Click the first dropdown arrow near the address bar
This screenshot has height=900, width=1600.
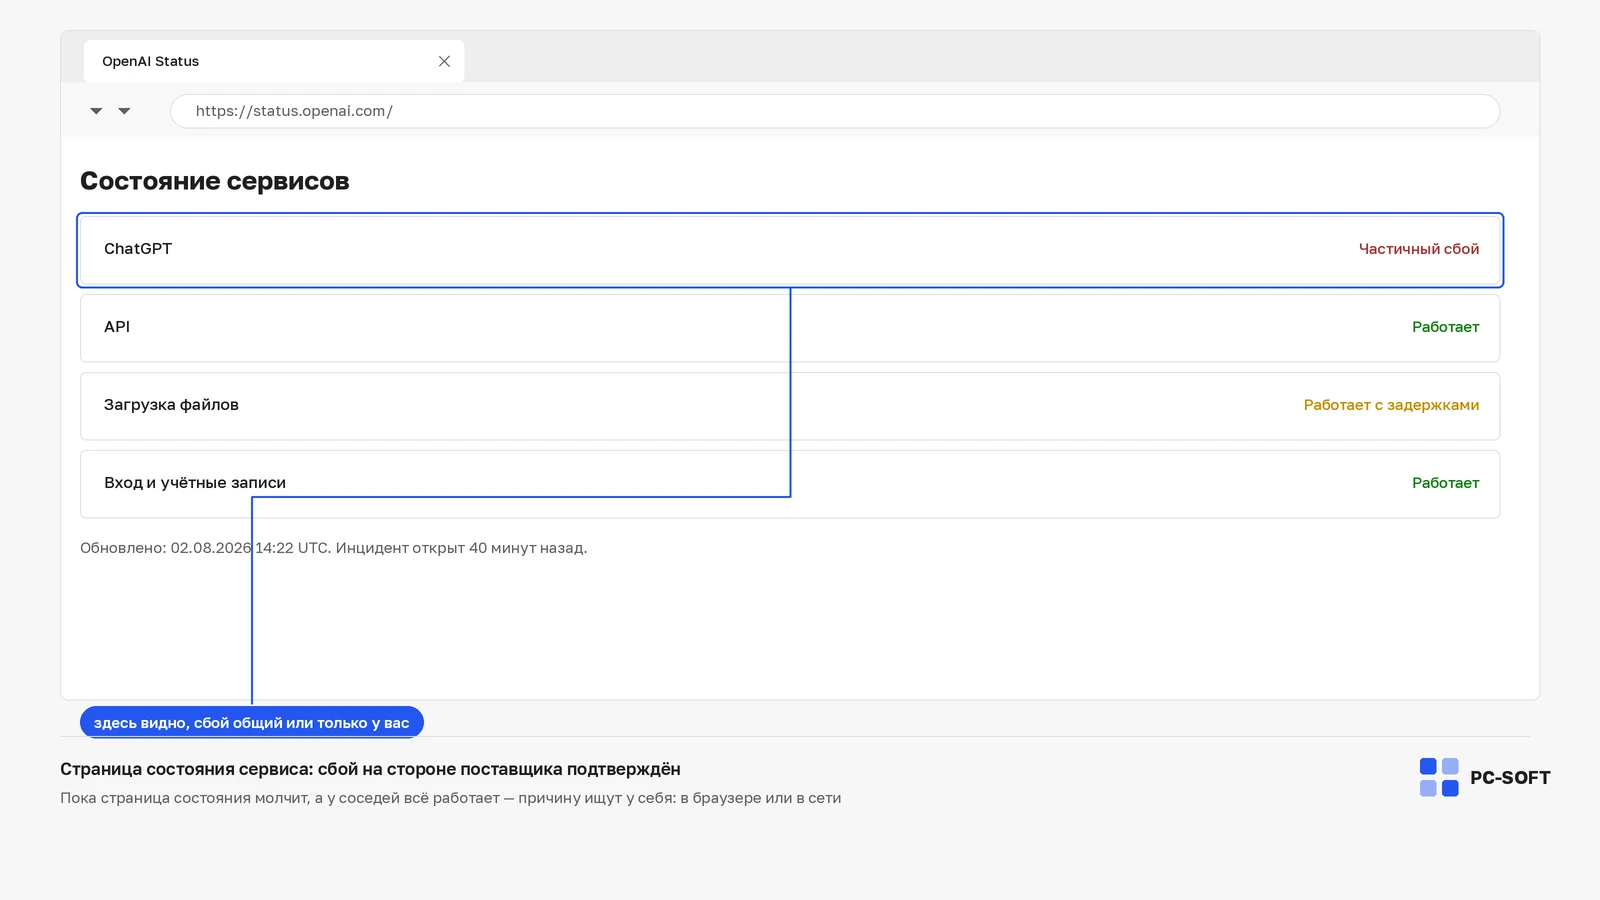point(96,111)
